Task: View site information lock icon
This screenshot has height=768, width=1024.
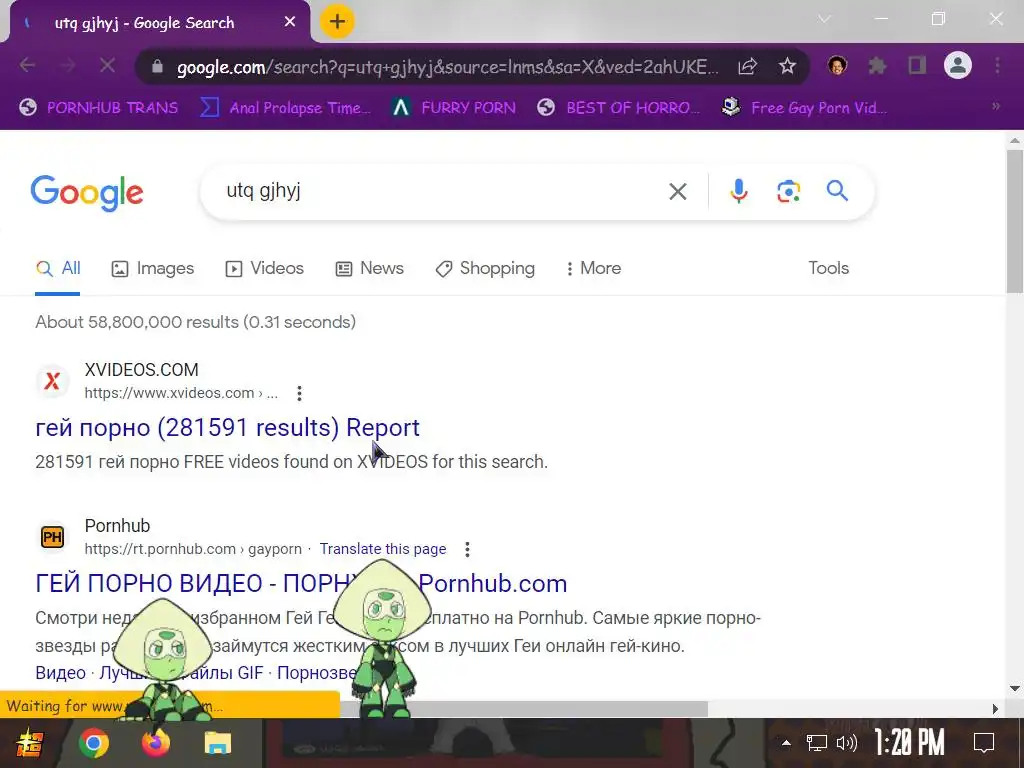Action: point(157,66)
